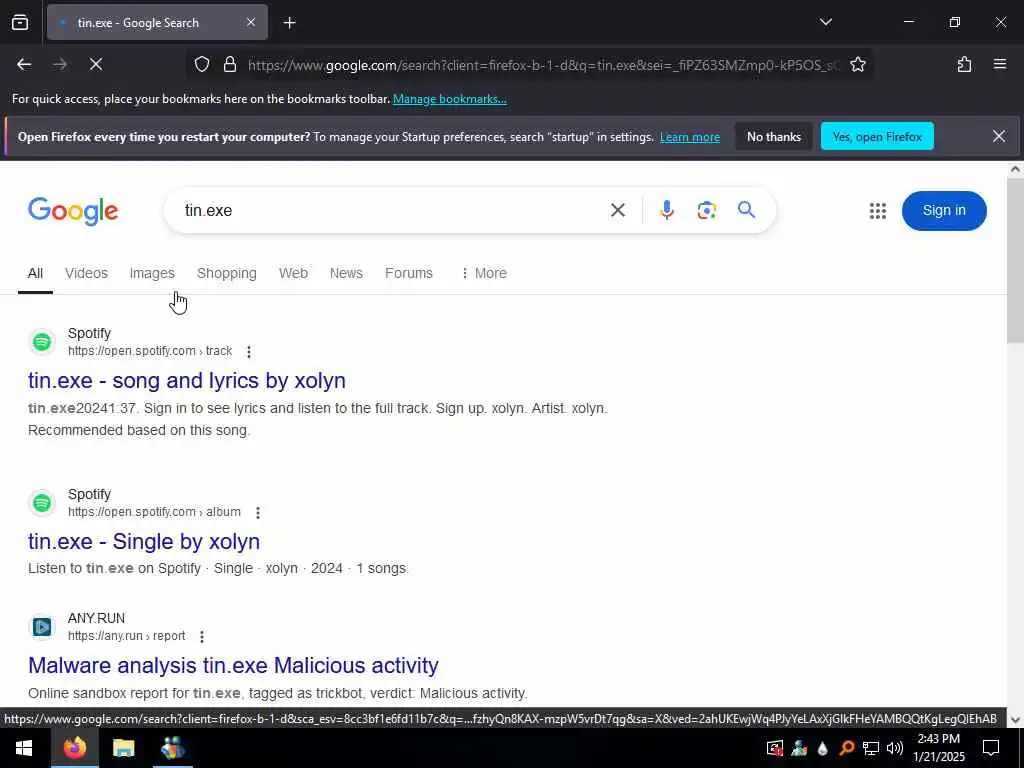Stop loading the page
Screen dimensions: 1024x768
tap(96, 64)
